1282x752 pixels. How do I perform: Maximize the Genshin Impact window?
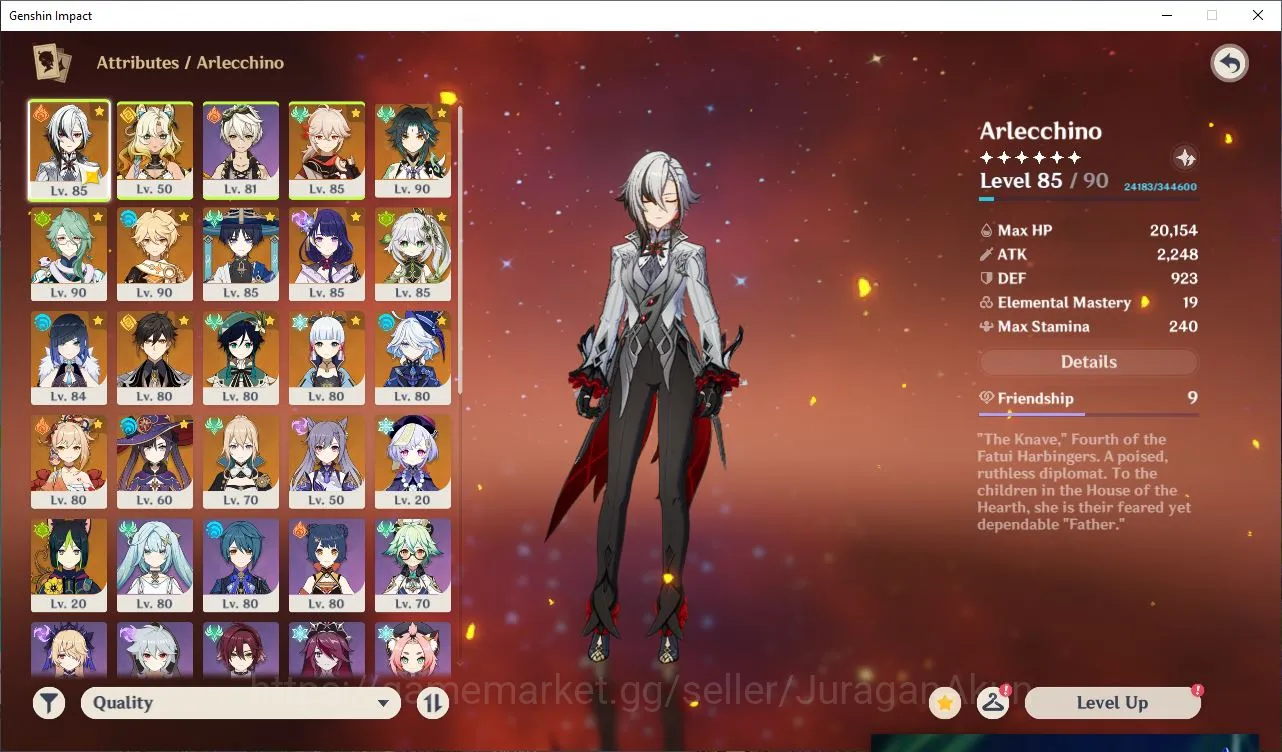(x=1212, y=15)
